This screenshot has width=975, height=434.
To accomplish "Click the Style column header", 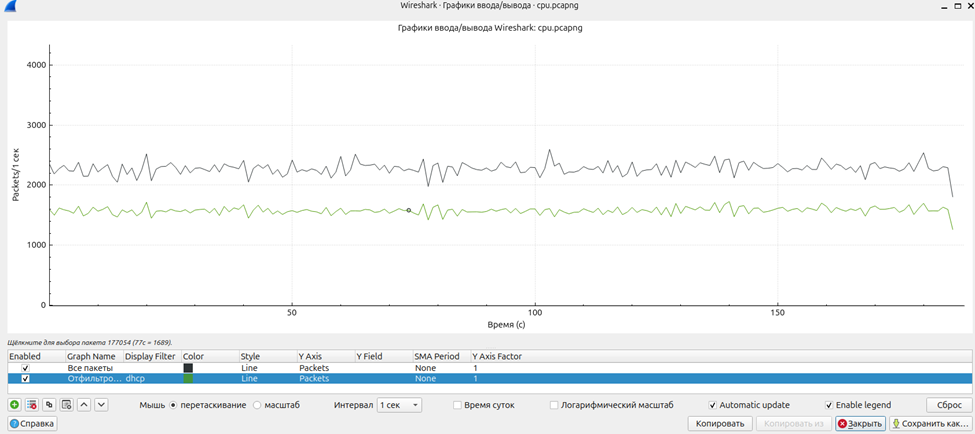I will pyautogui.click(x=268, y=356).
